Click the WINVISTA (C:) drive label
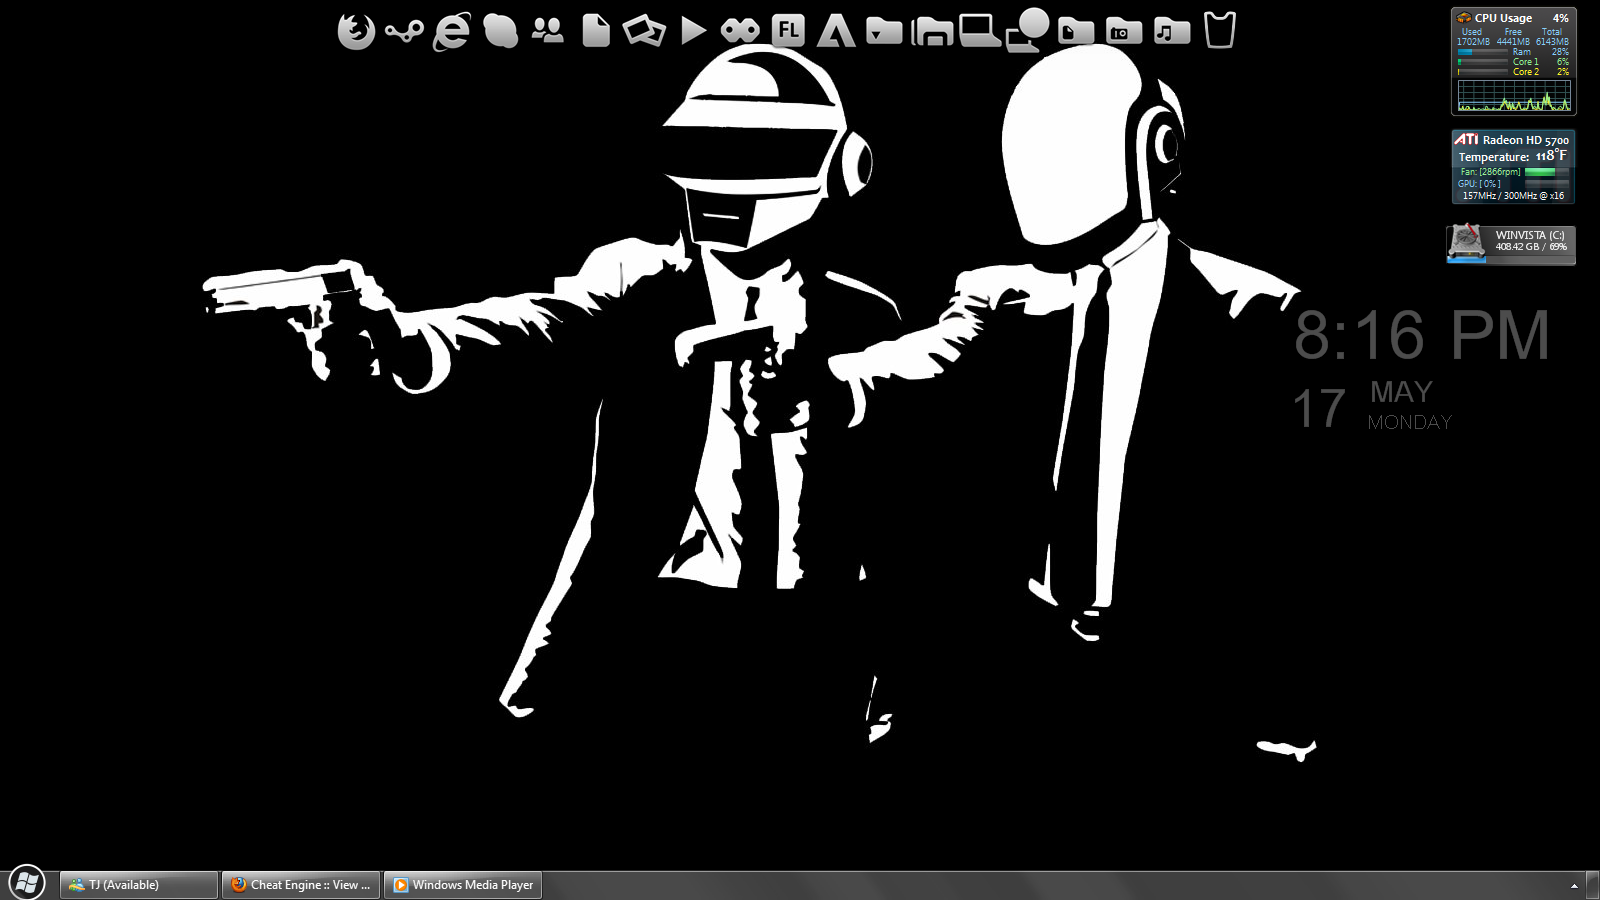The height and width of the screenshot is (900, 1600). point(1530,235)
